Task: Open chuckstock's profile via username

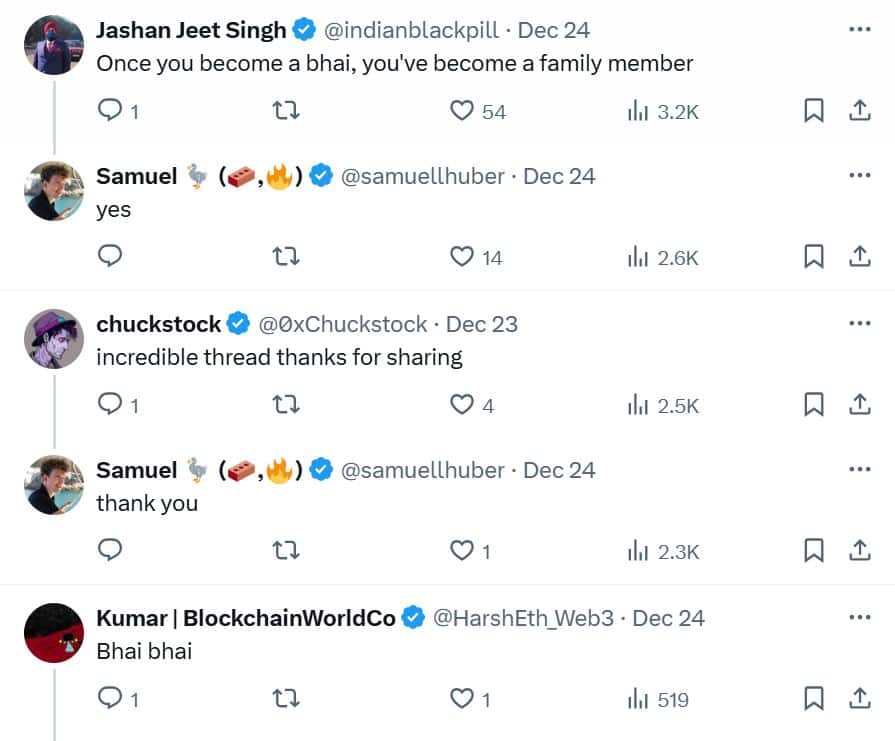Action: (x=342, y=324)
